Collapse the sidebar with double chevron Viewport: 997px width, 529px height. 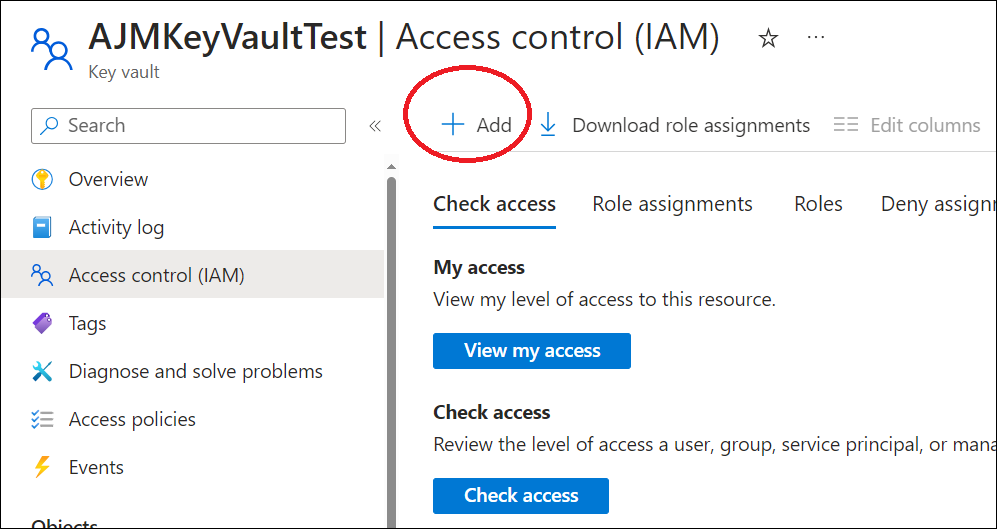pyautogui.click(x=375, y=126)
